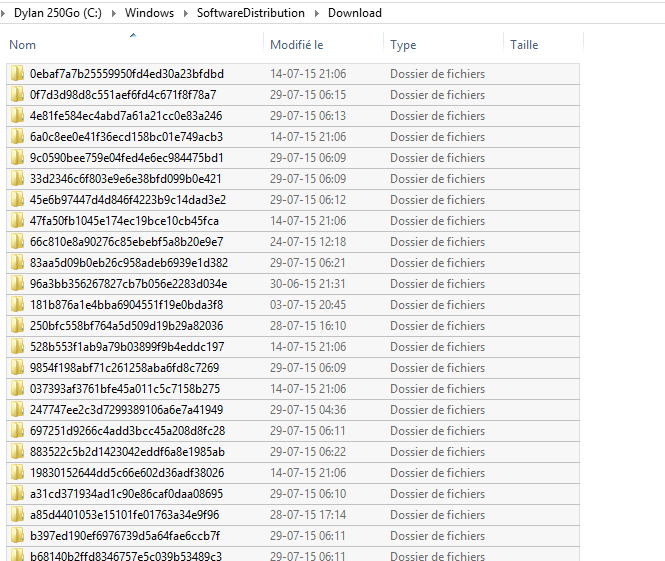
Task: Click folder icon of 47fa50fb1045e174ec19bce10cb45fca
Action: (17, 220)
